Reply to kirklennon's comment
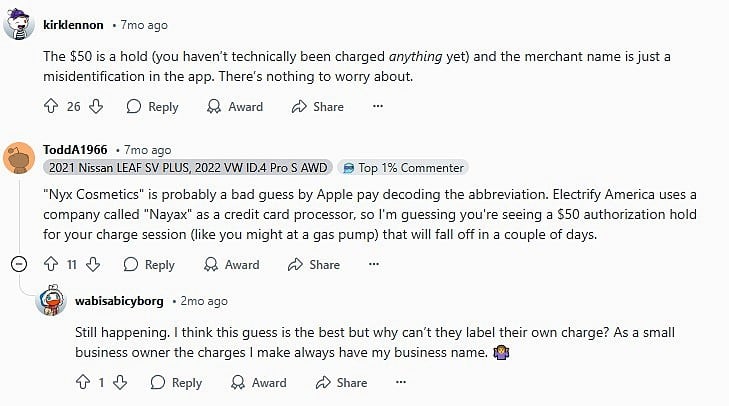 coord(152,106)
